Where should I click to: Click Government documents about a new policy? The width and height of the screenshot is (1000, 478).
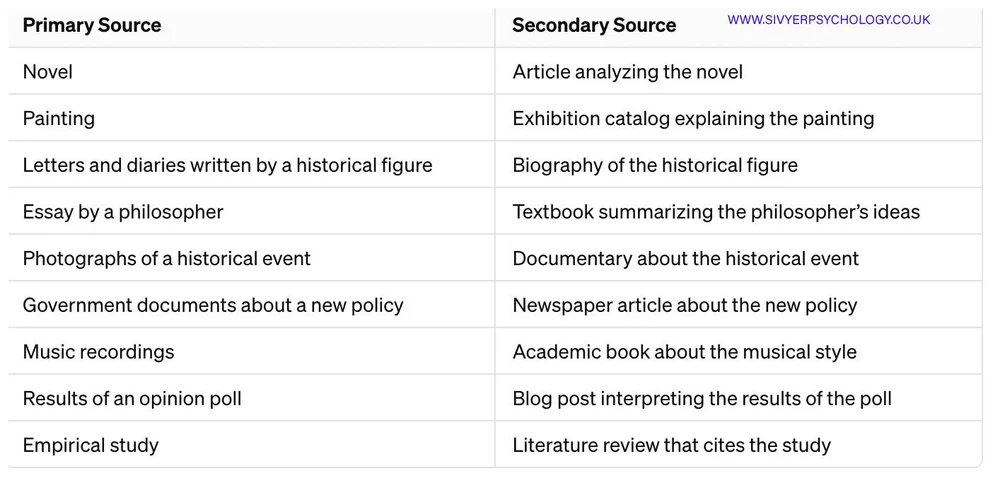point(213,305)
